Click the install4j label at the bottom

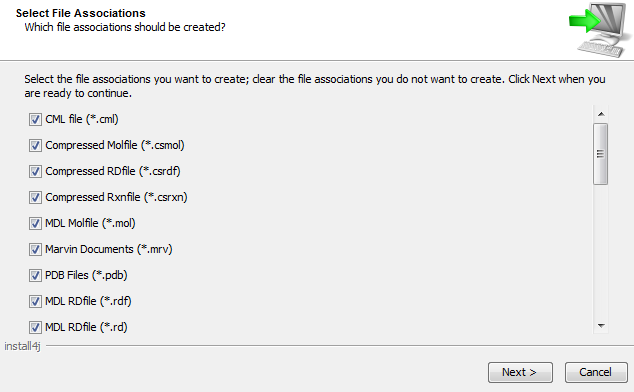coord(22,346)
